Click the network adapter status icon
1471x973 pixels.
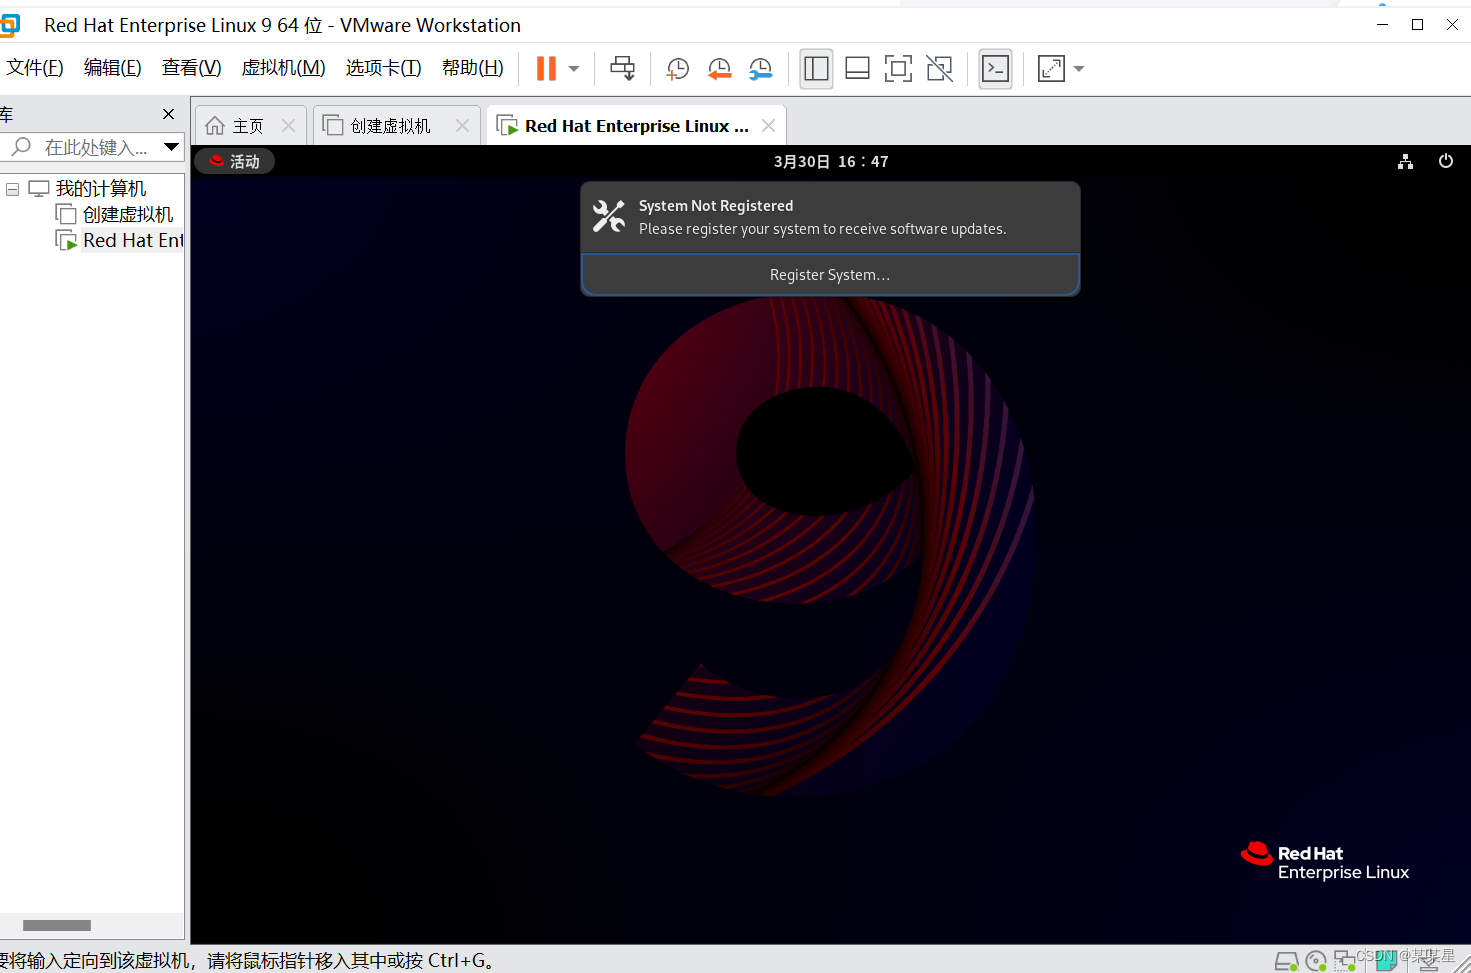pos(1344,961)
